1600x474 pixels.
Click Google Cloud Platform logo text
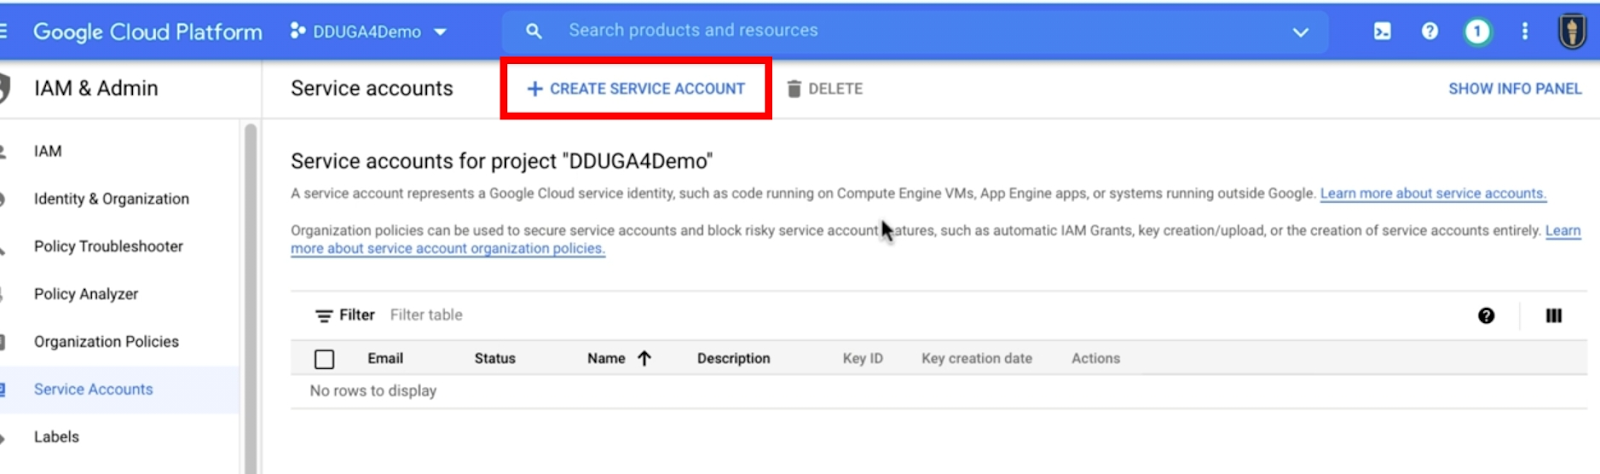pyautogui.click(x=148, y=31)
